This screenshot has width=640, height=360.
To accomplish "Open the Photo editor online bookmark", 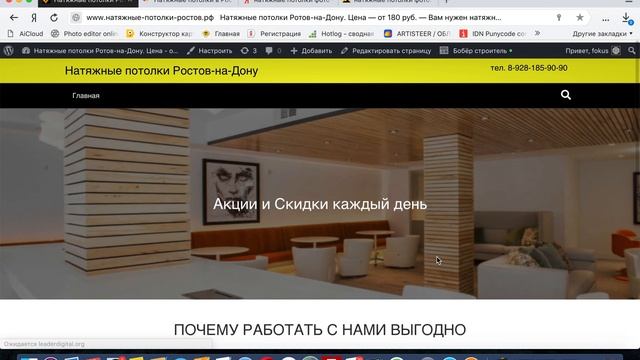I will coord(84,33).
